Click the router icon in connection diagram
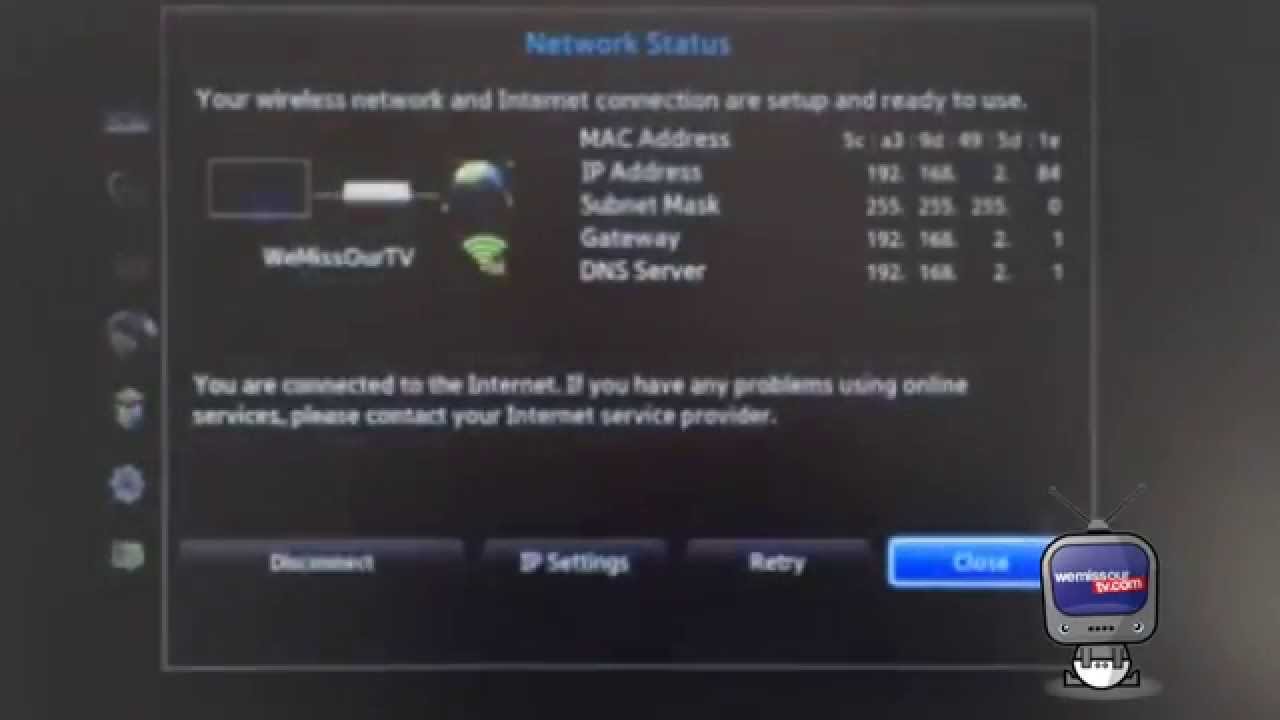 click(377, 191)
